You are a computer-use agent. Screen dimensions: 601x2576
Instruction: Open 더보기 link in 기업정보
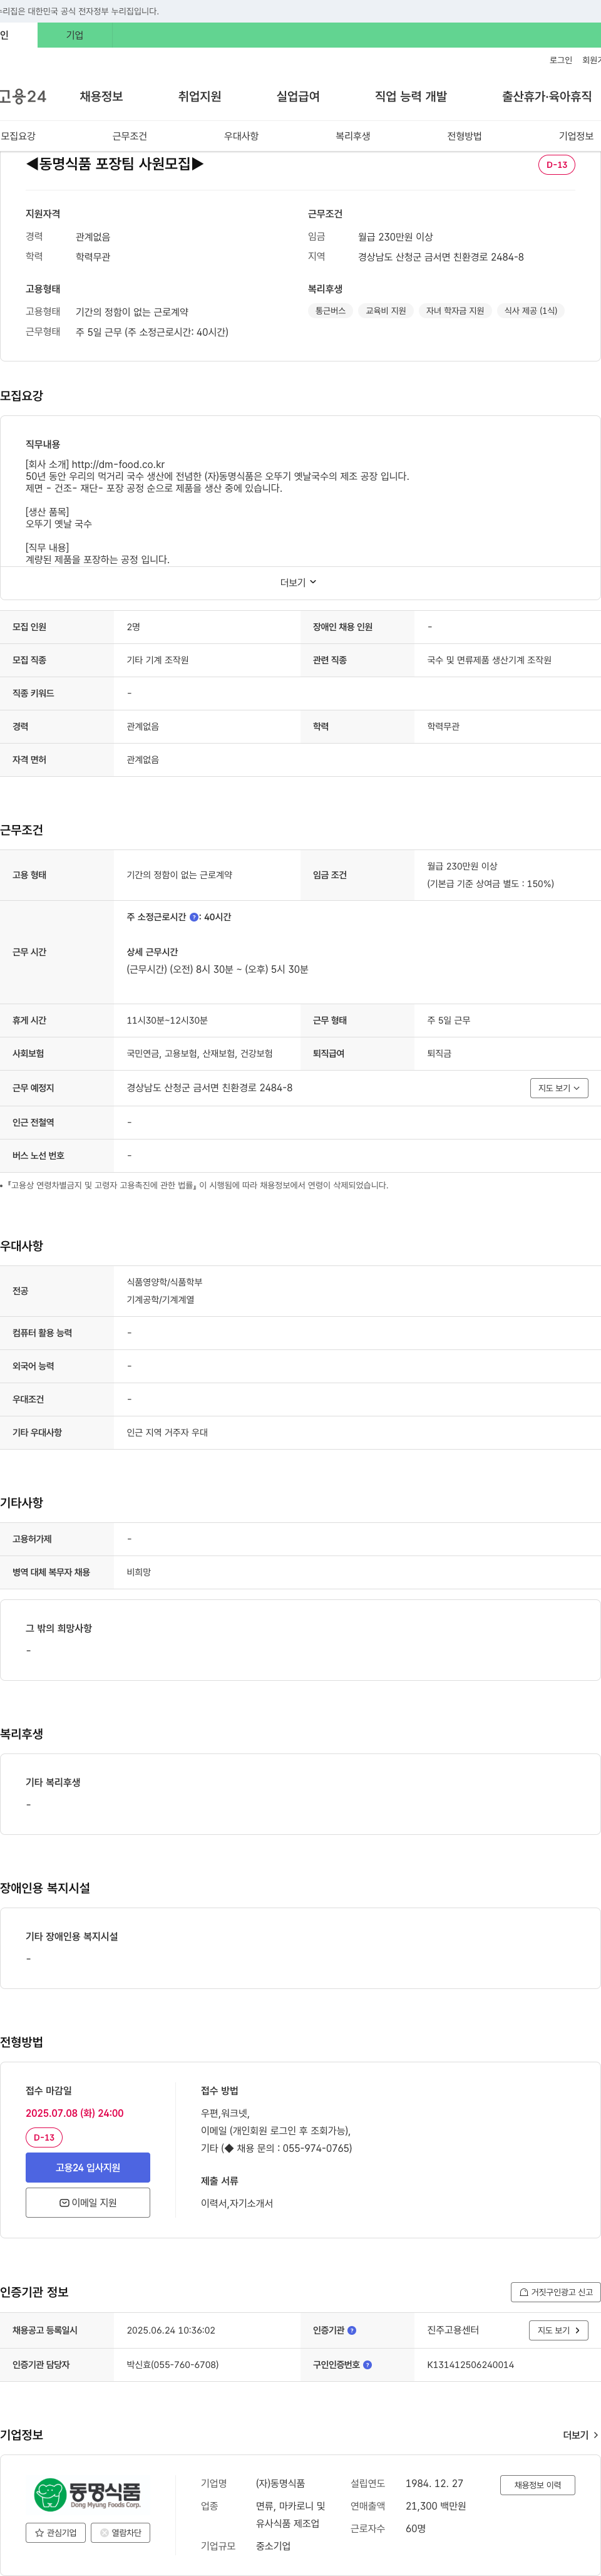581,2435
